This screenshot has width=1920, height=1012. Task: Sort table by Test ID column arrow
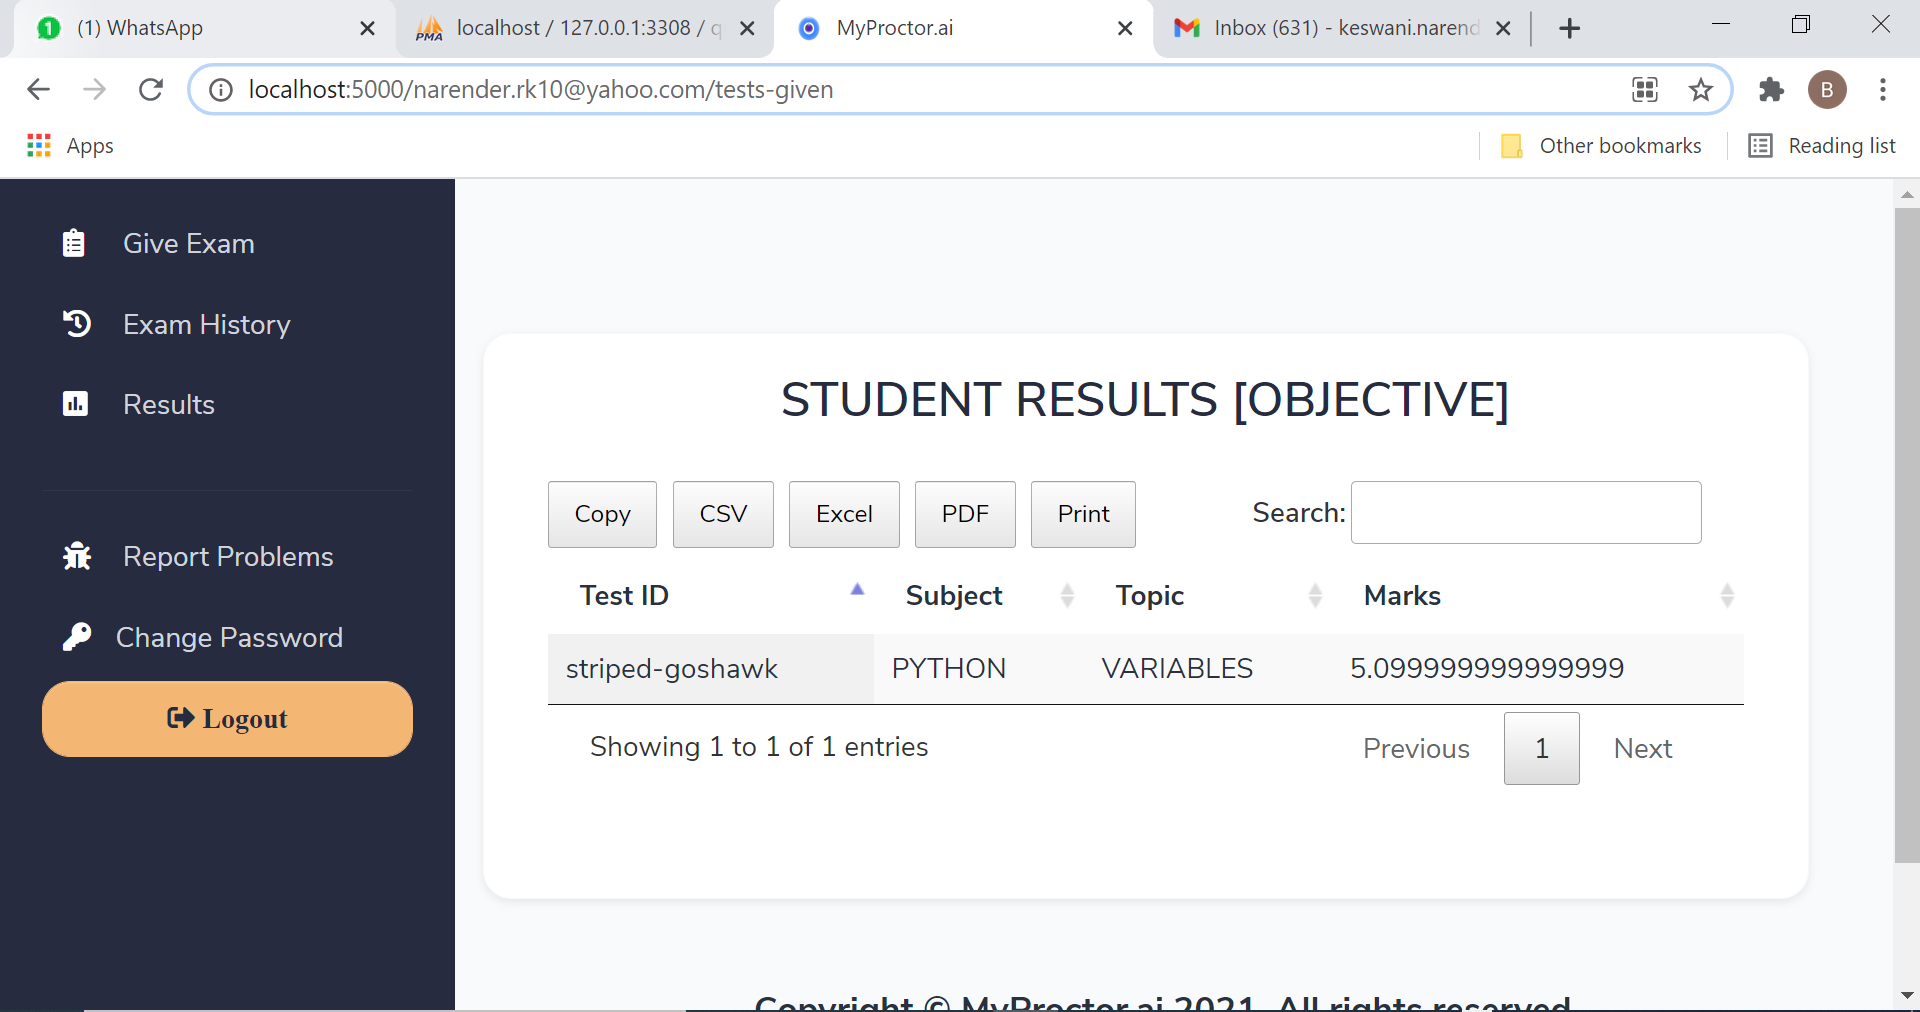click(x=857, y=590)
